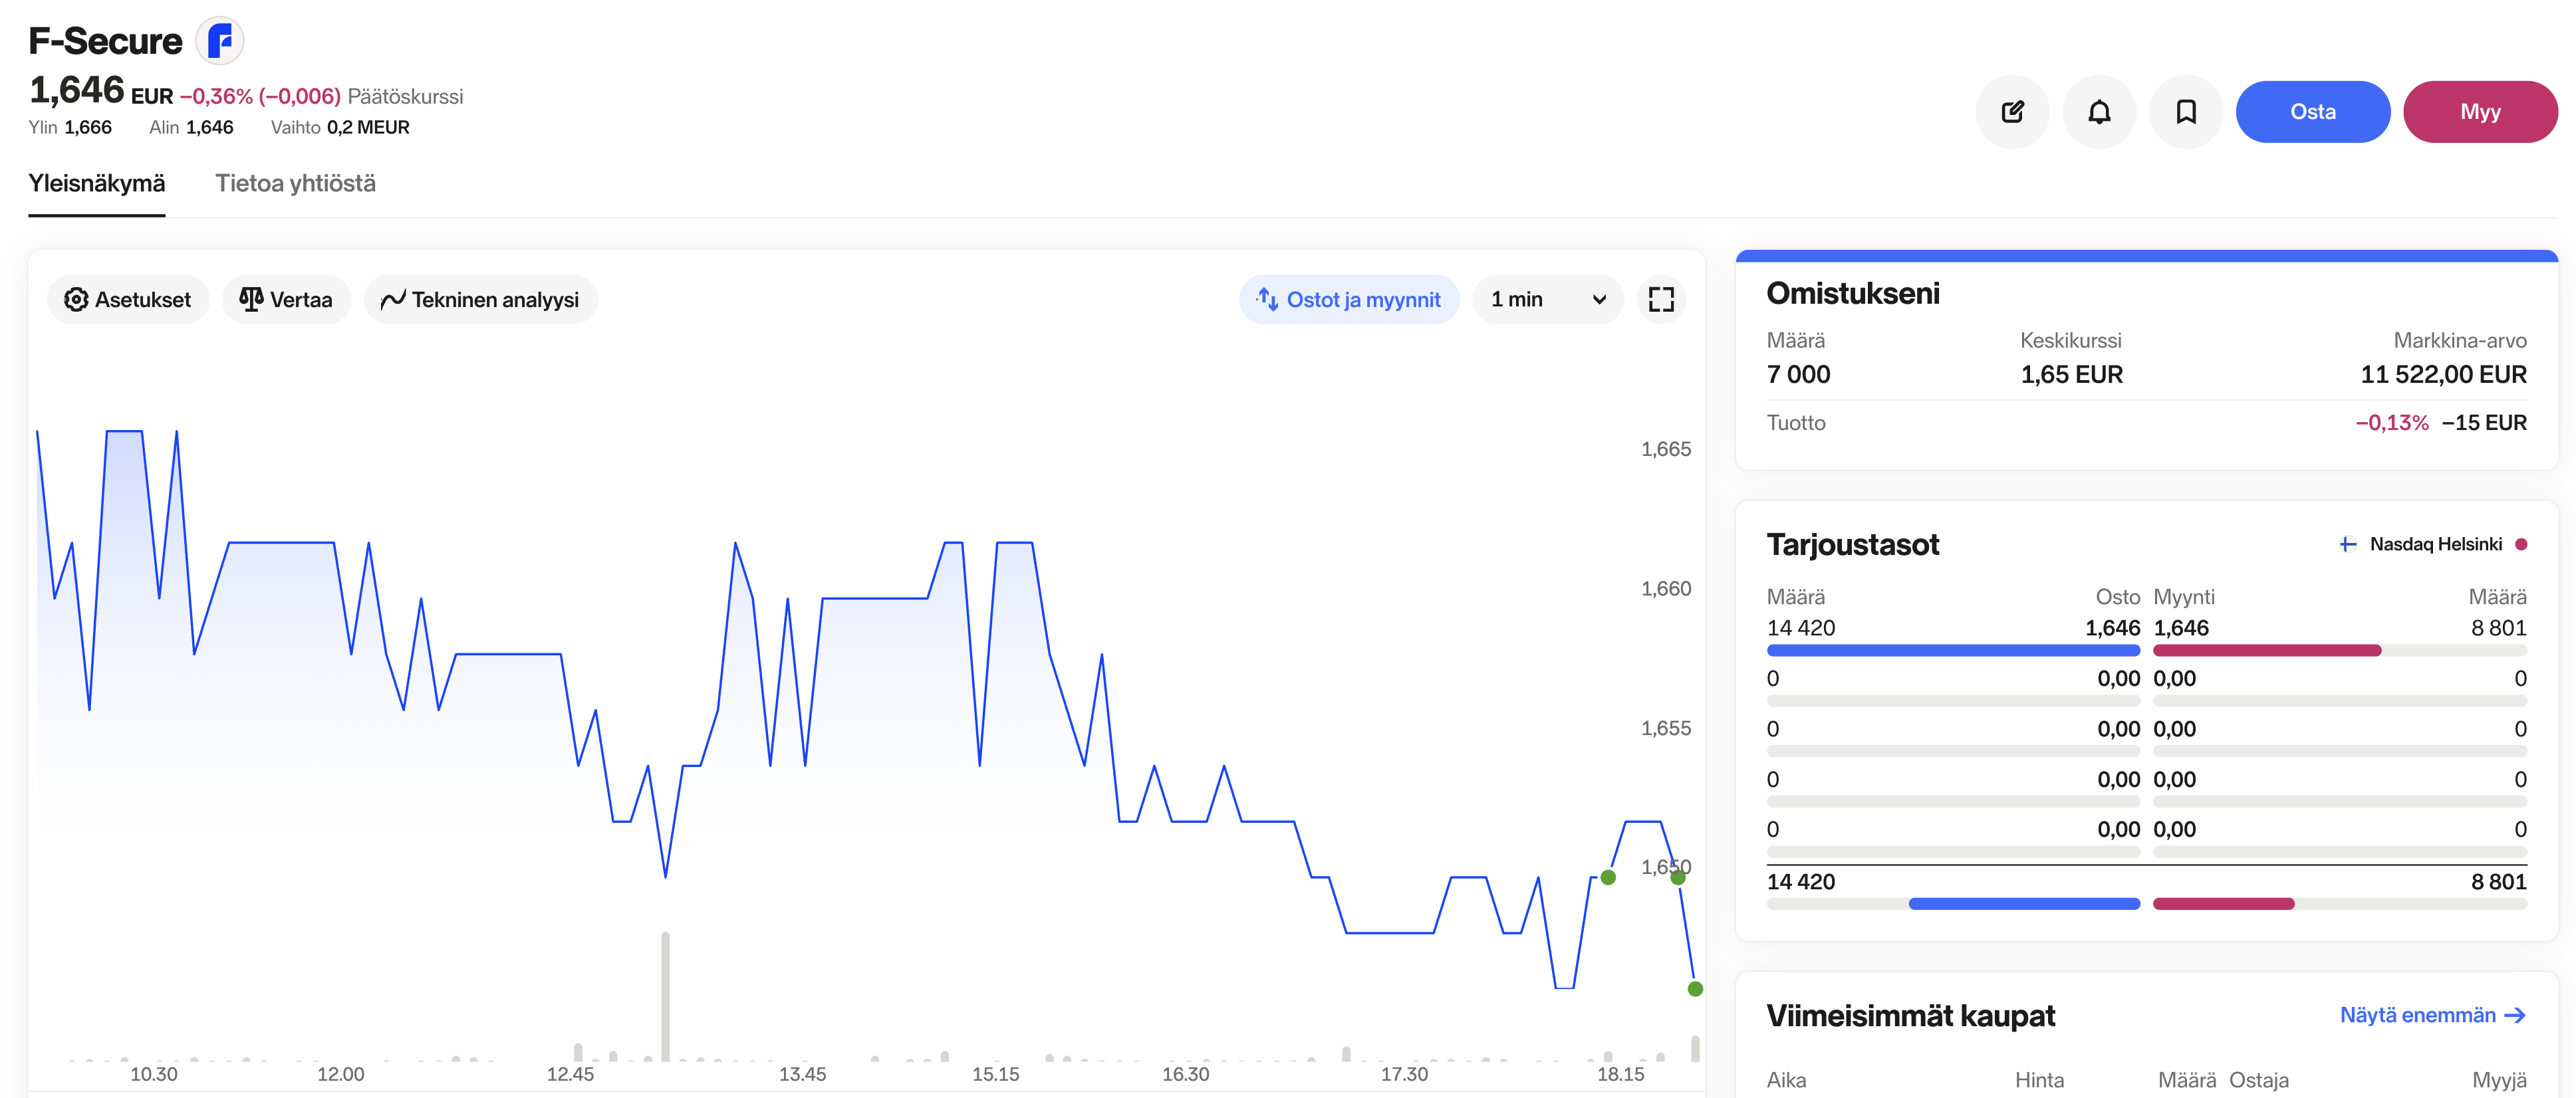Open the edit note pencil icon
Image resolution: width=2576 pixels, height=1098 pixels.
click(x=2012, y=112)
